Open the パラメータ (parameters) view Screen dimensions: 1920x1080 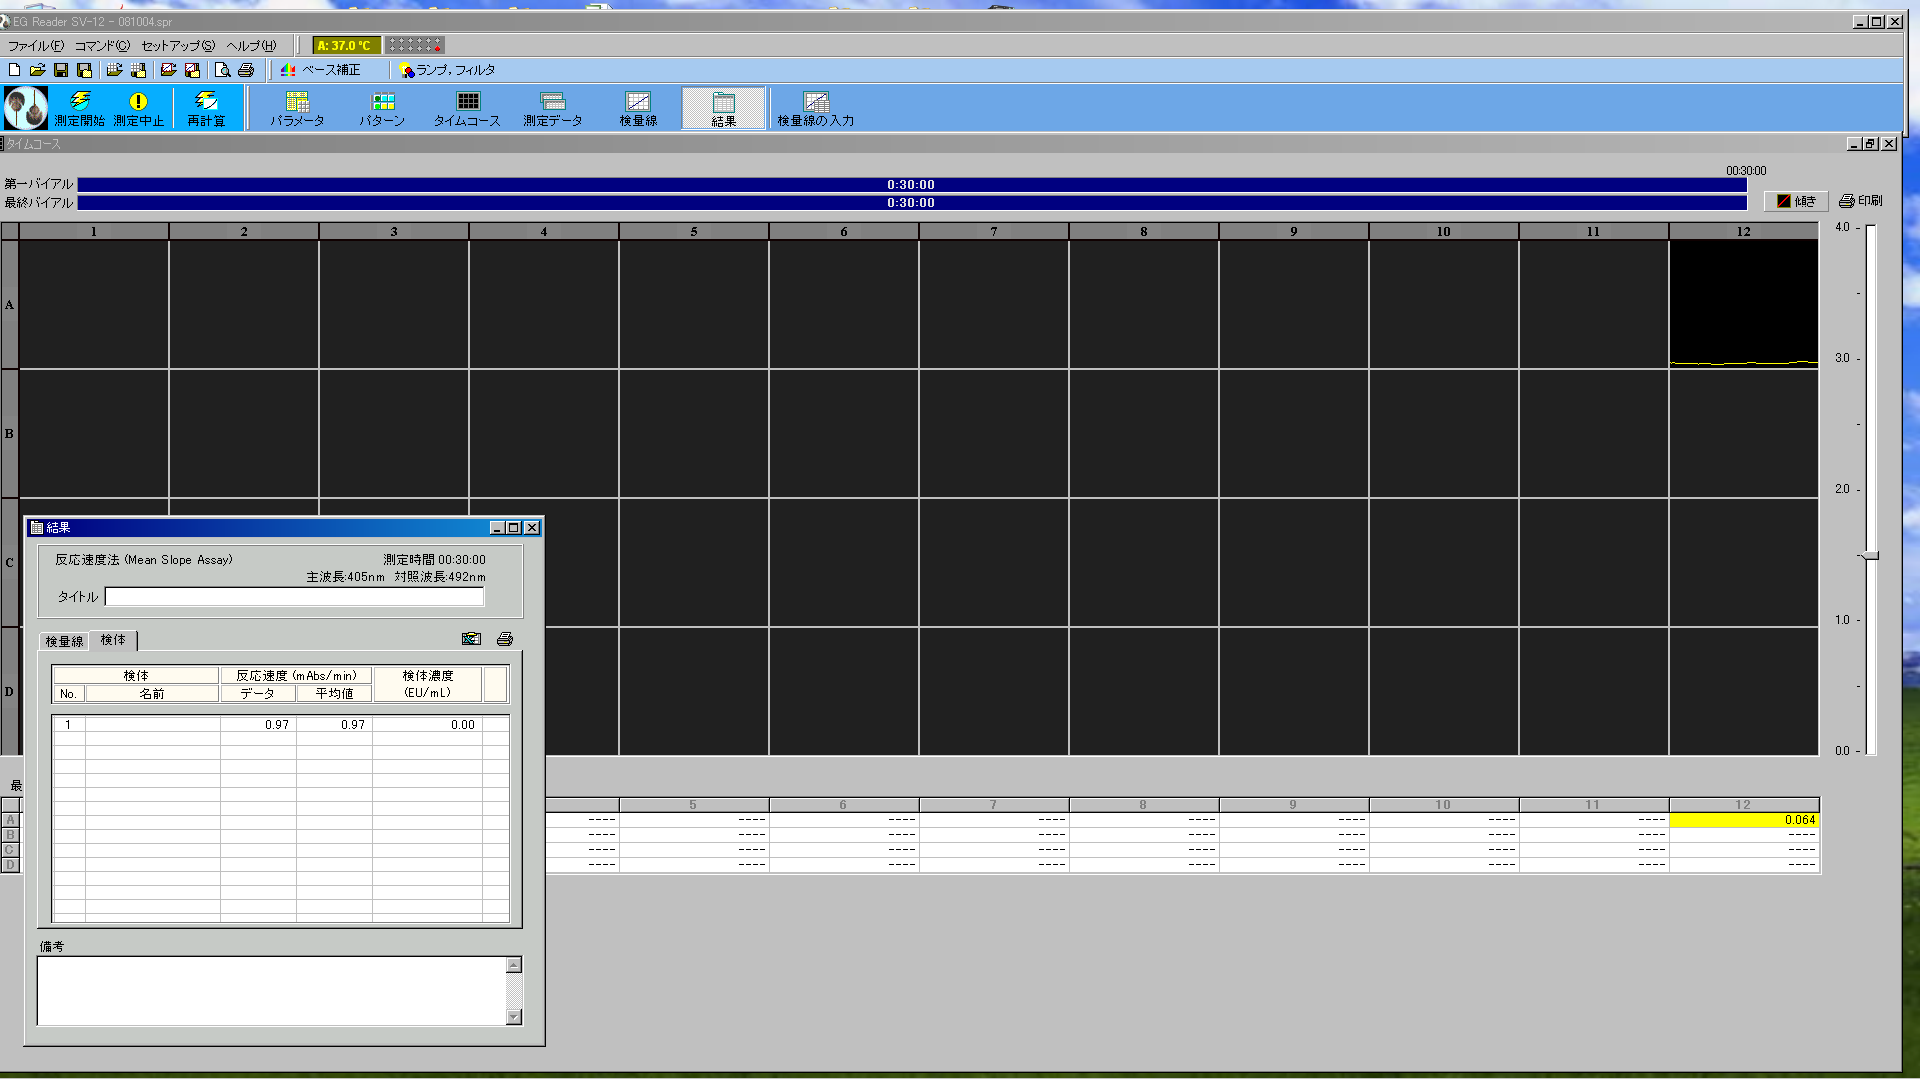(x=297, y=108)
